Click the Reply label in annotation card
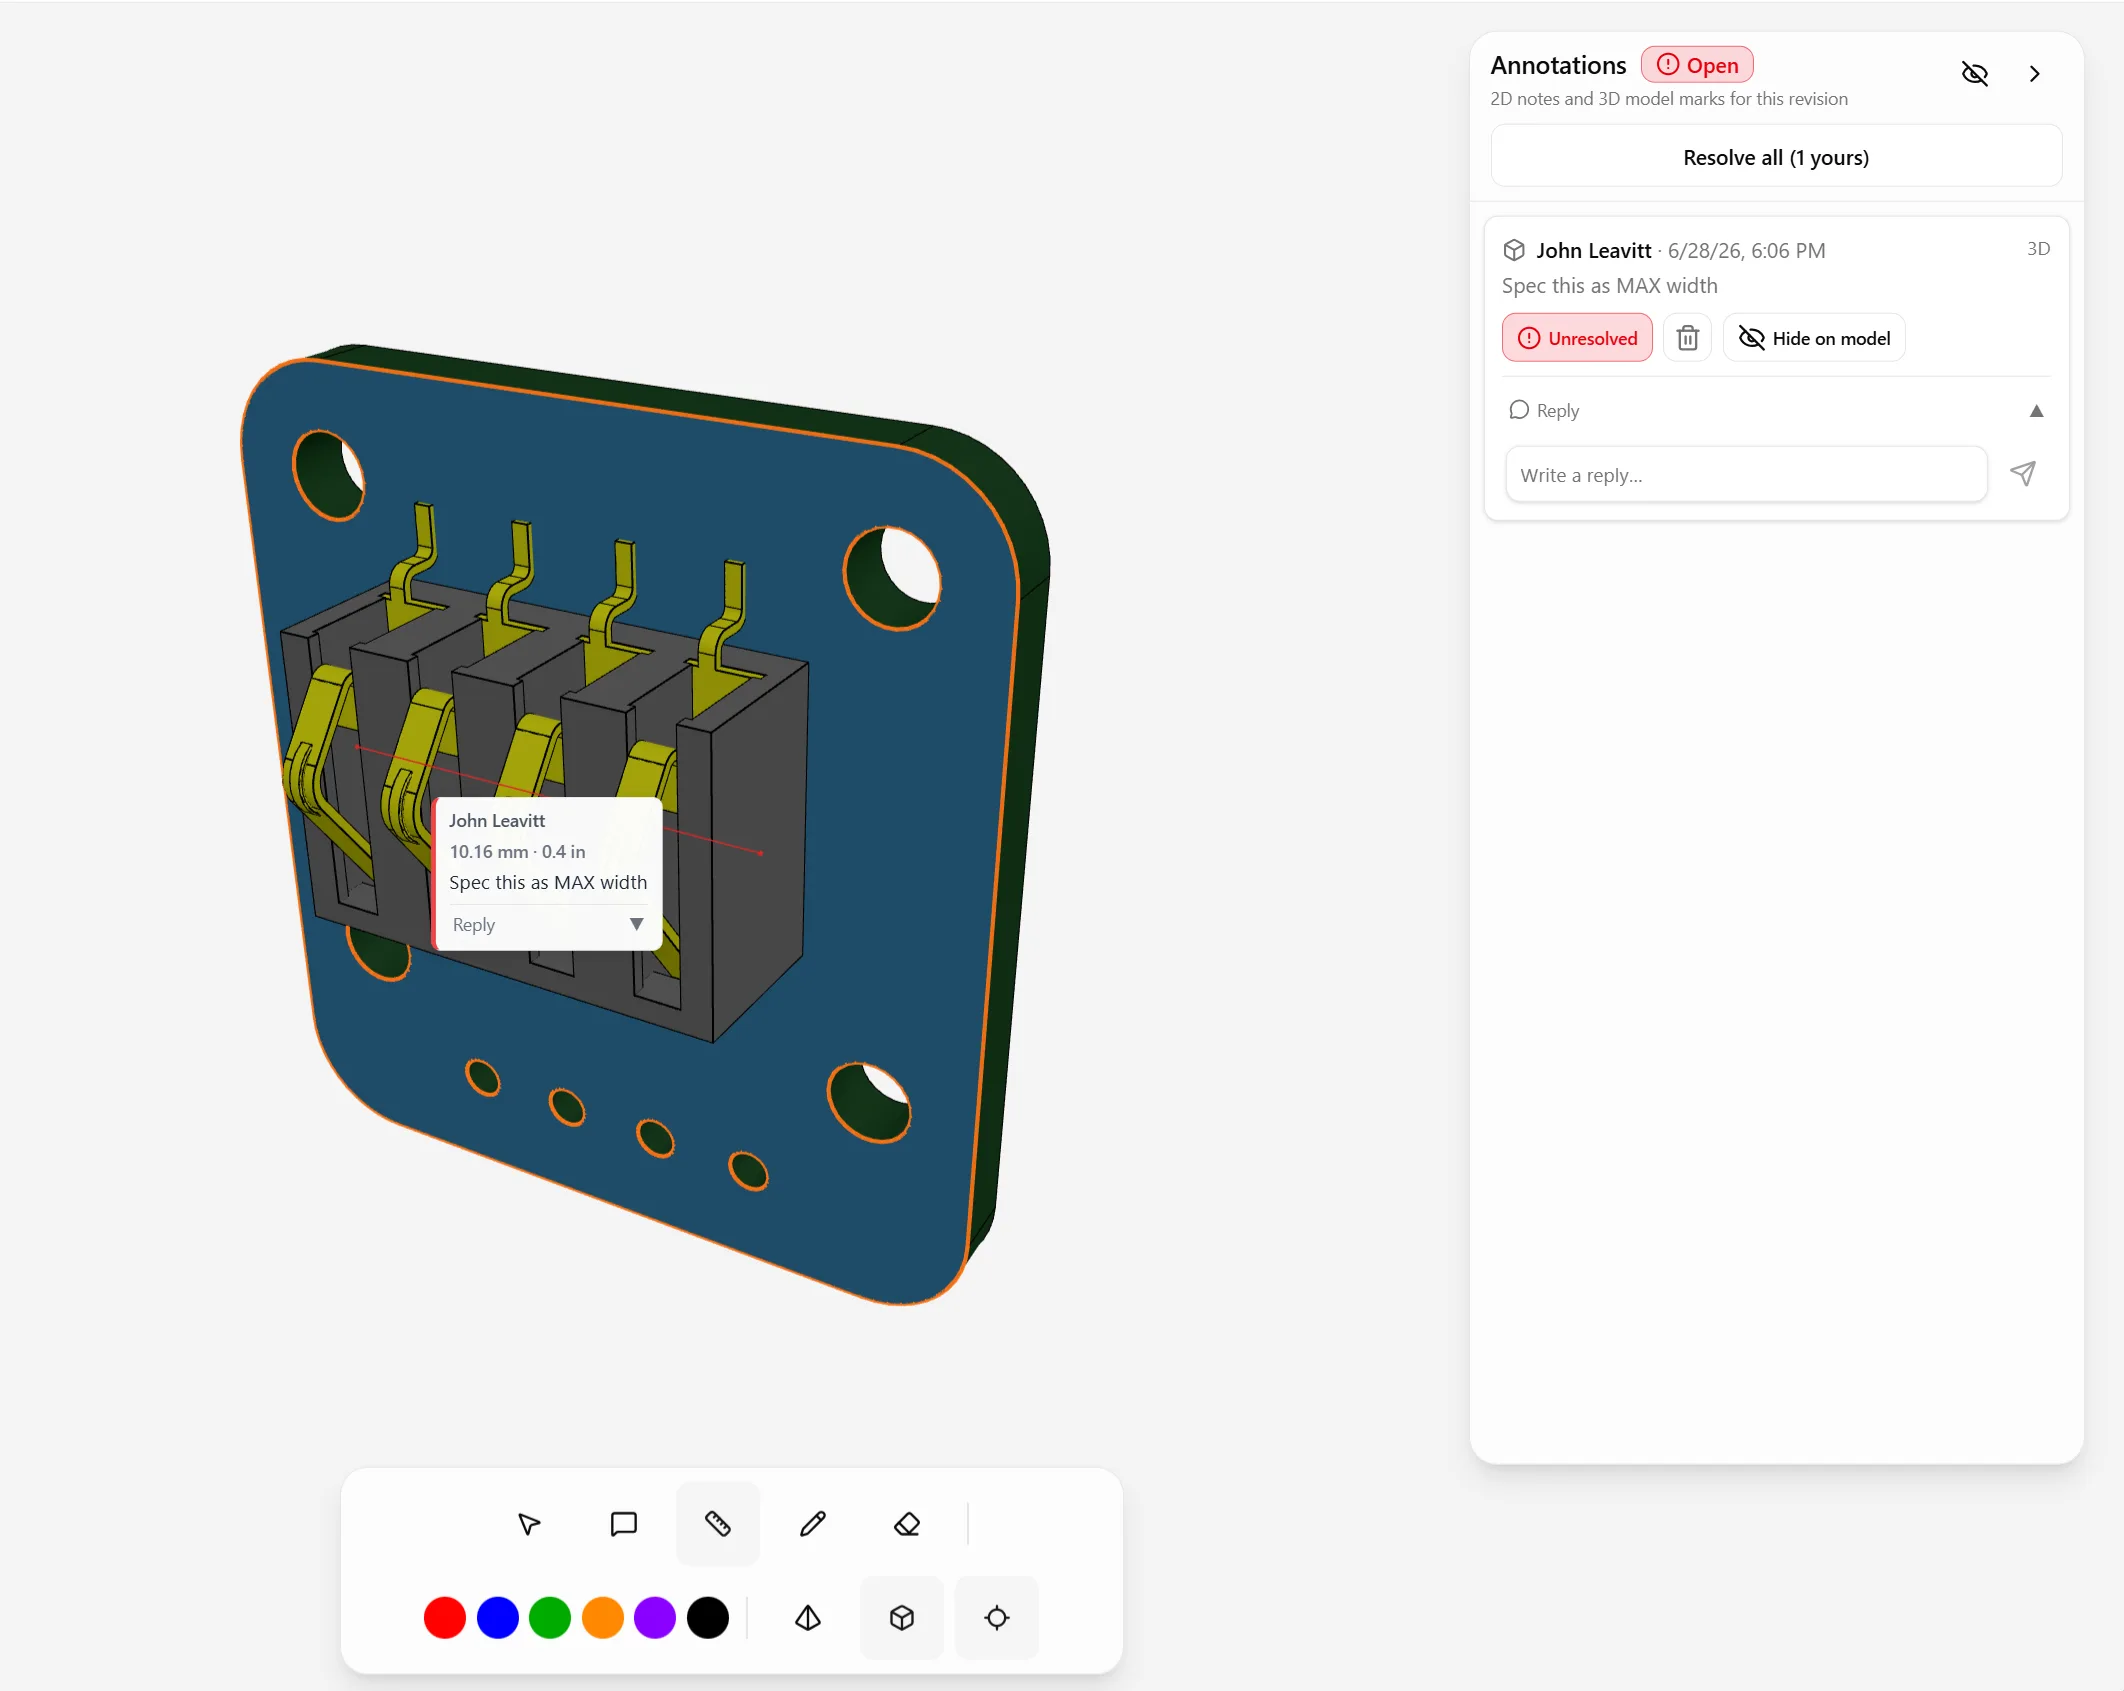 [1558, 411]
